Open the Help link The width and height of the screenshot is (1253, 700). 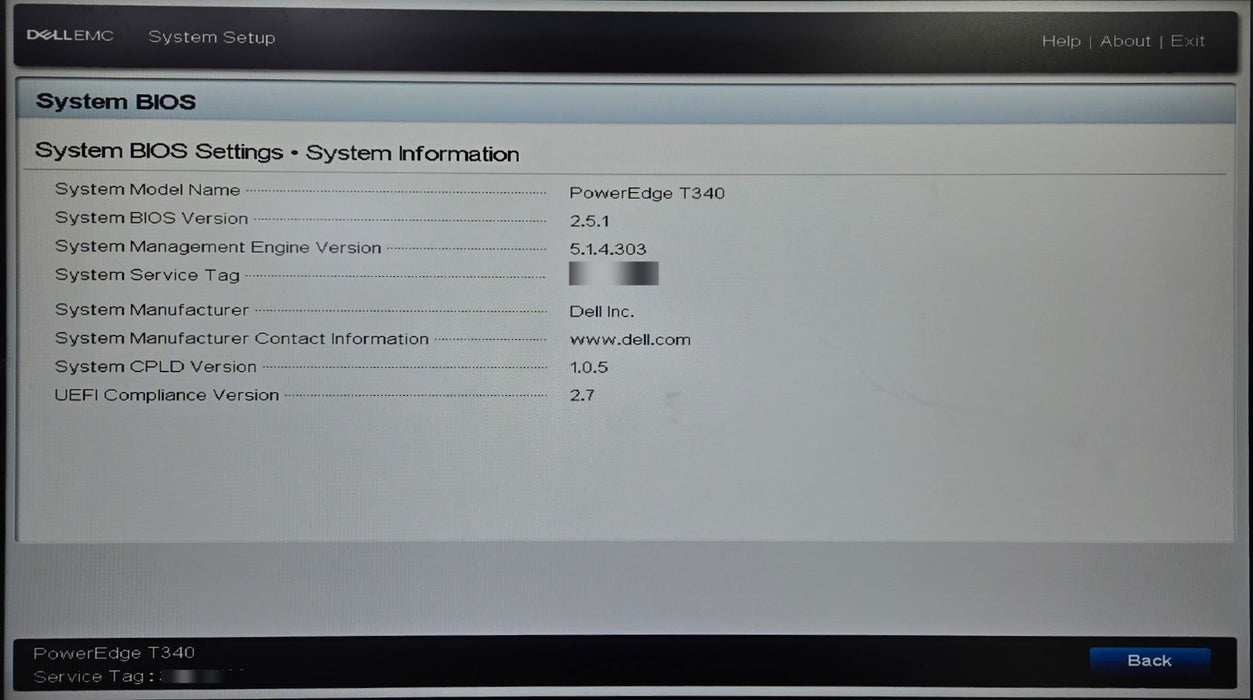1061,41
